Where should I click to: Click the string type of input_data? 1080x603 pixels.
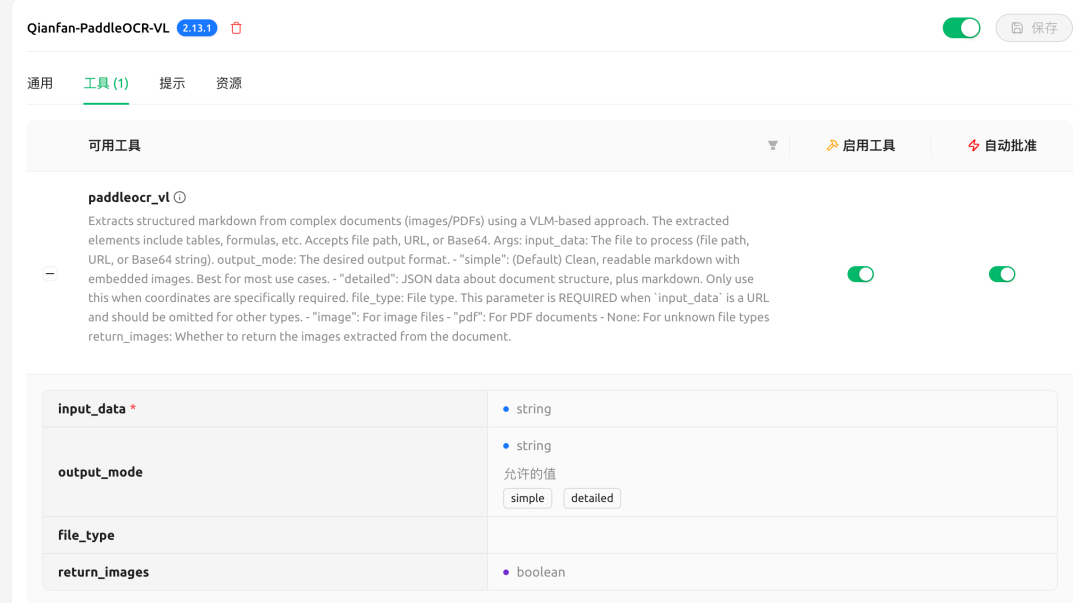tap(534, 409)
